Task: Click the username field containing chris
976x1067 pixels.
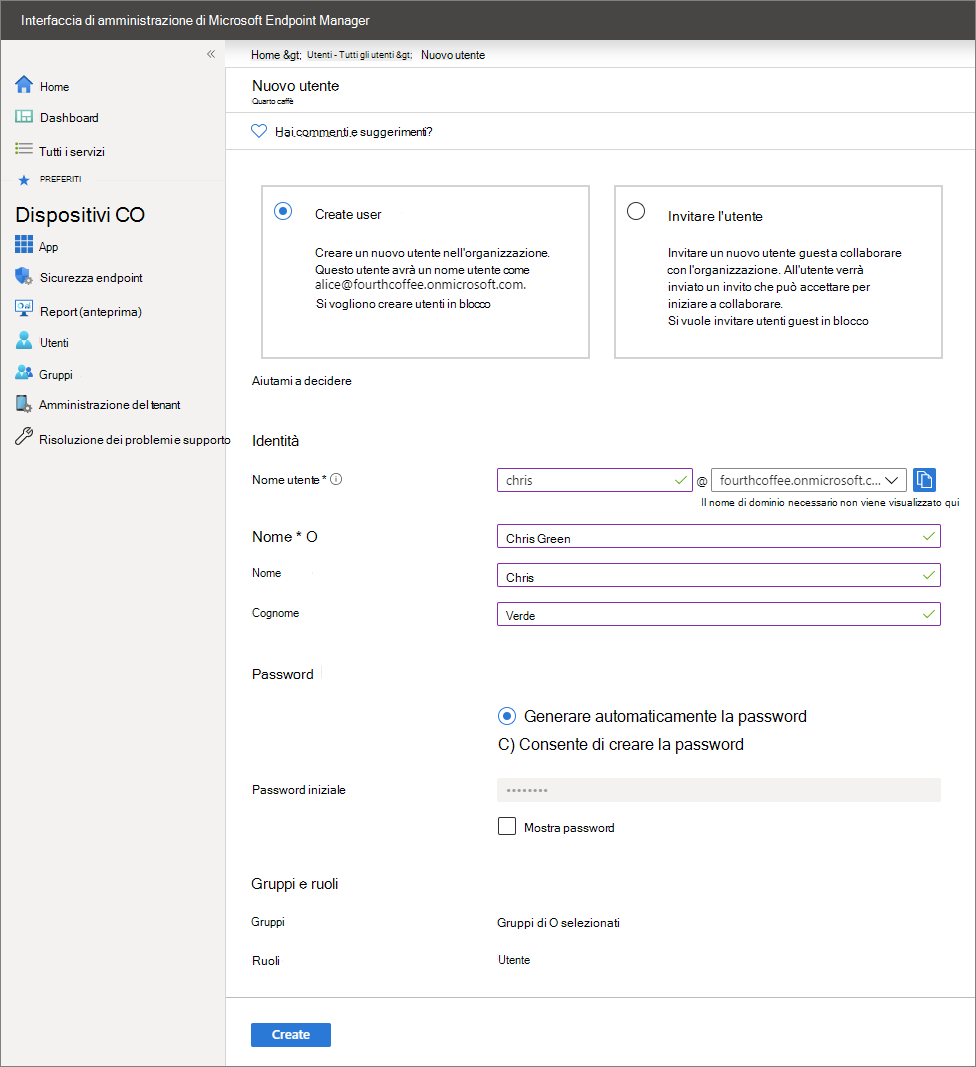Action: click(x=595, y=480)
